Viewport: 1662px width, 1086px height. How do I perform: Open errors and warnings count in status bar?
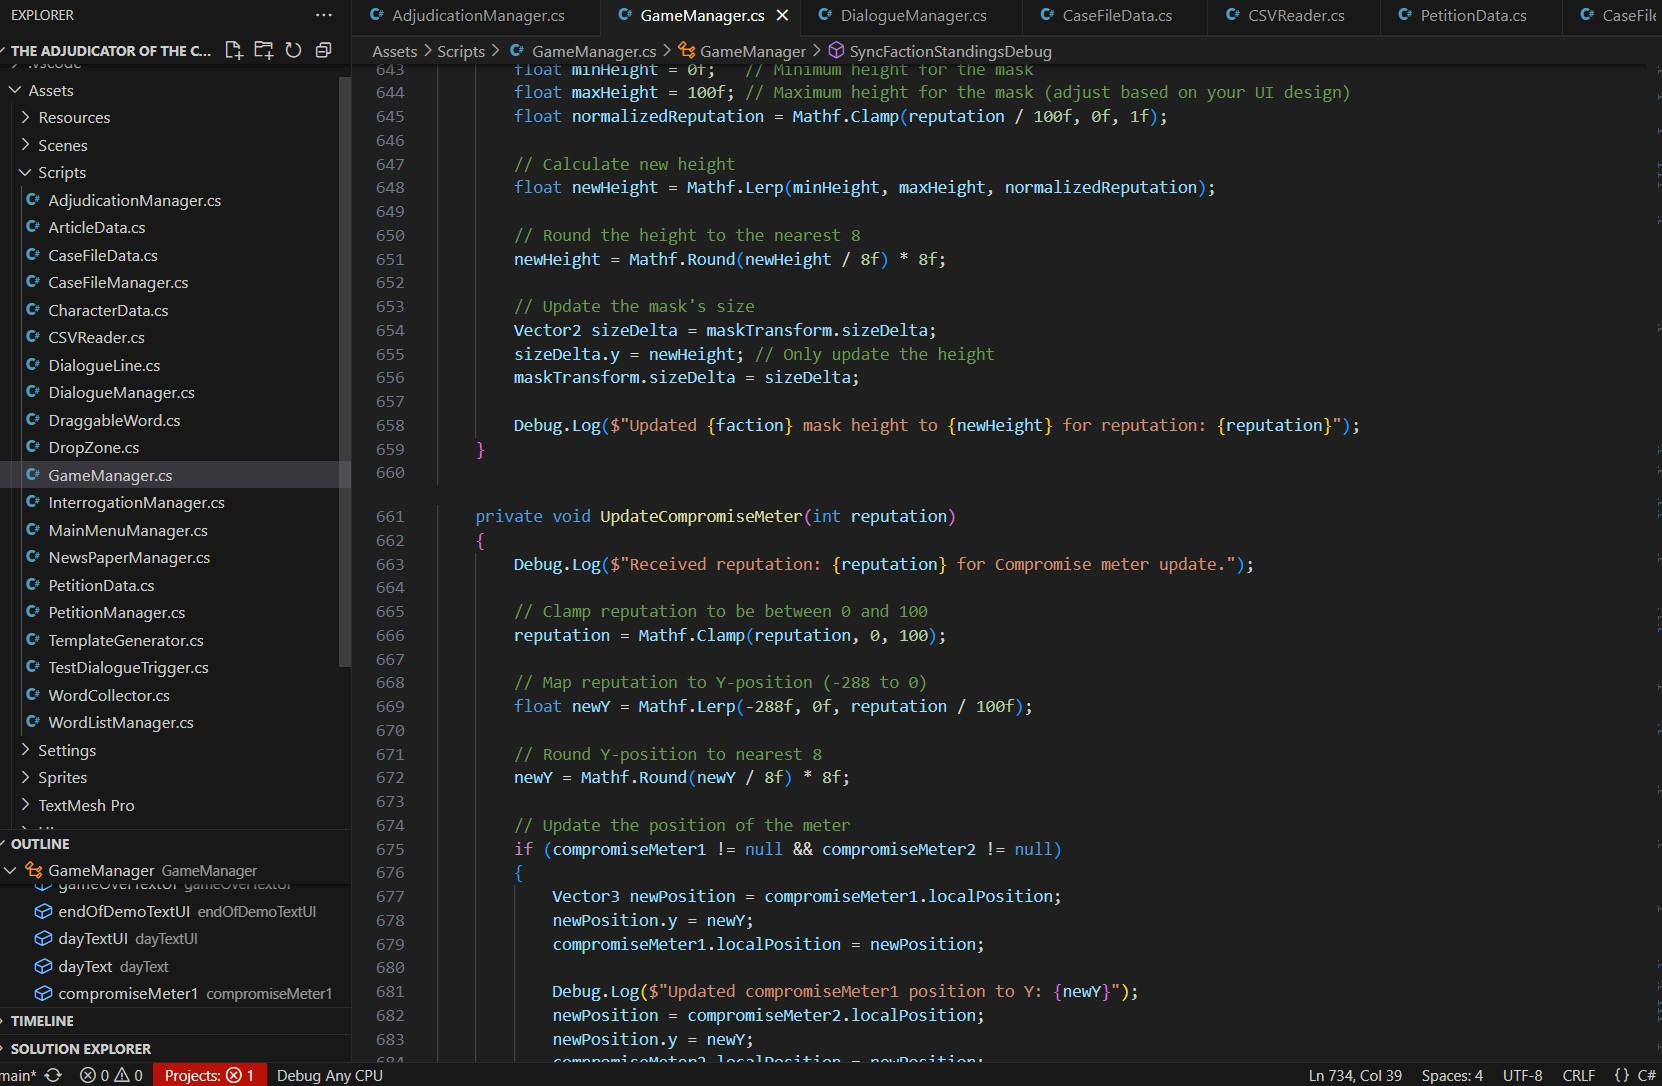click(111, 1075)
